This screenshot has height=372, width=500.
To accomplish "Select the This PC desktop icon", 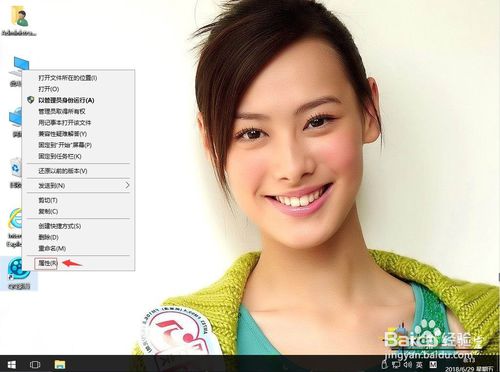I will 16,72.
